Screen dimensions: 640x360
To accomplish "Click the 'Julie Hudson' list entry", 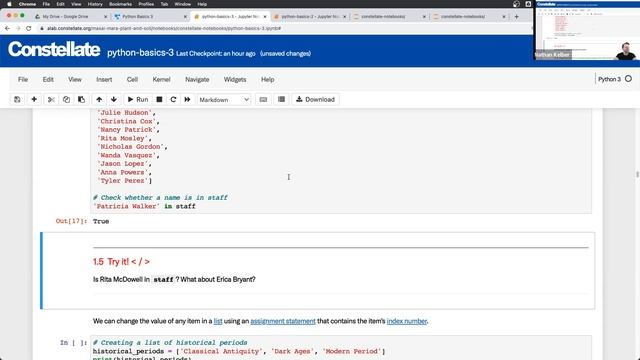I will [x=126, y=112].
